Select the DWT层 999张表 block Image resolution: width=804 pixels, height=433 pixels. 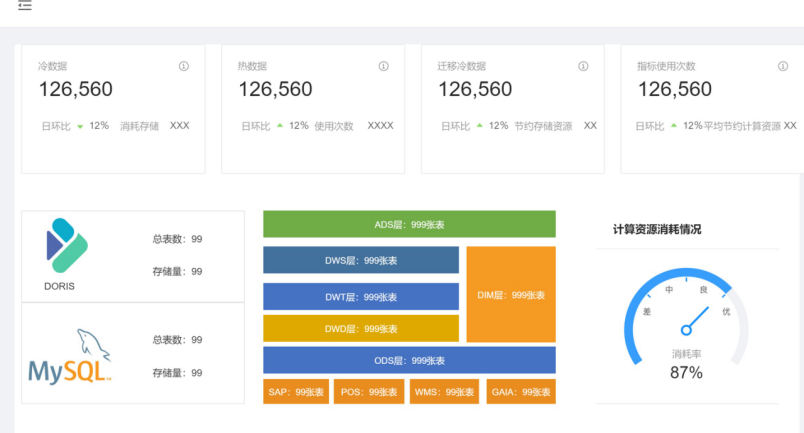click(x=361, y=297)
